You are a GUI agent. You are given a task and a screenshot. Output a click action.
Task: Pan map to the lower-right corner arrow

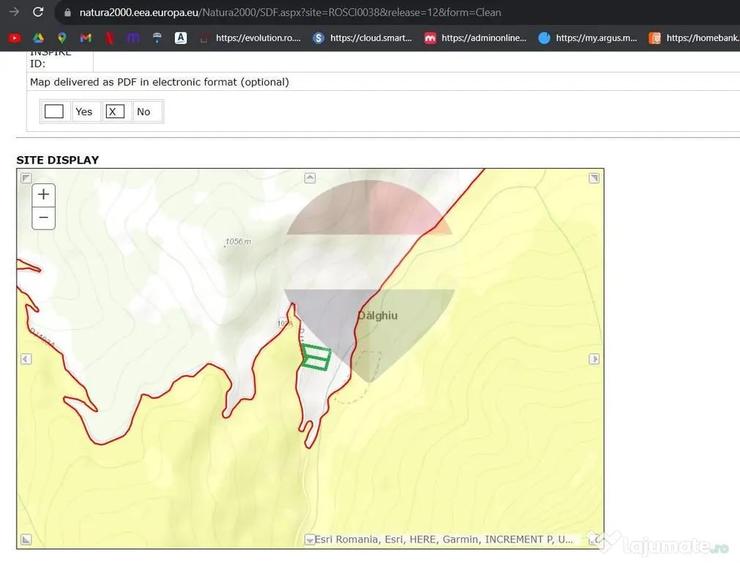coord(594,539)
